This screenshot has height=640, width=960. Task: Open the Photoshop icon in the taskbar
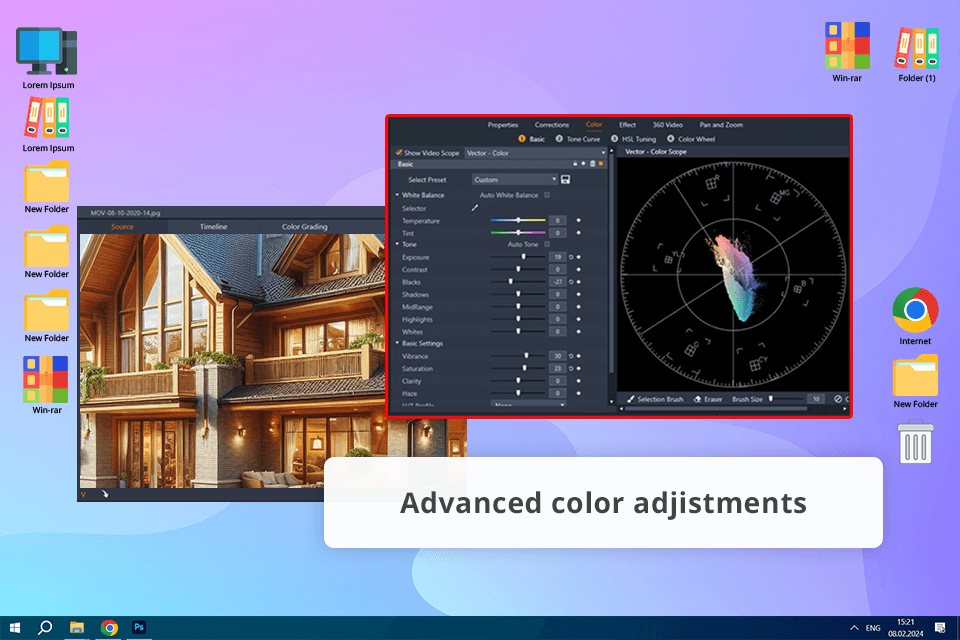139,627
